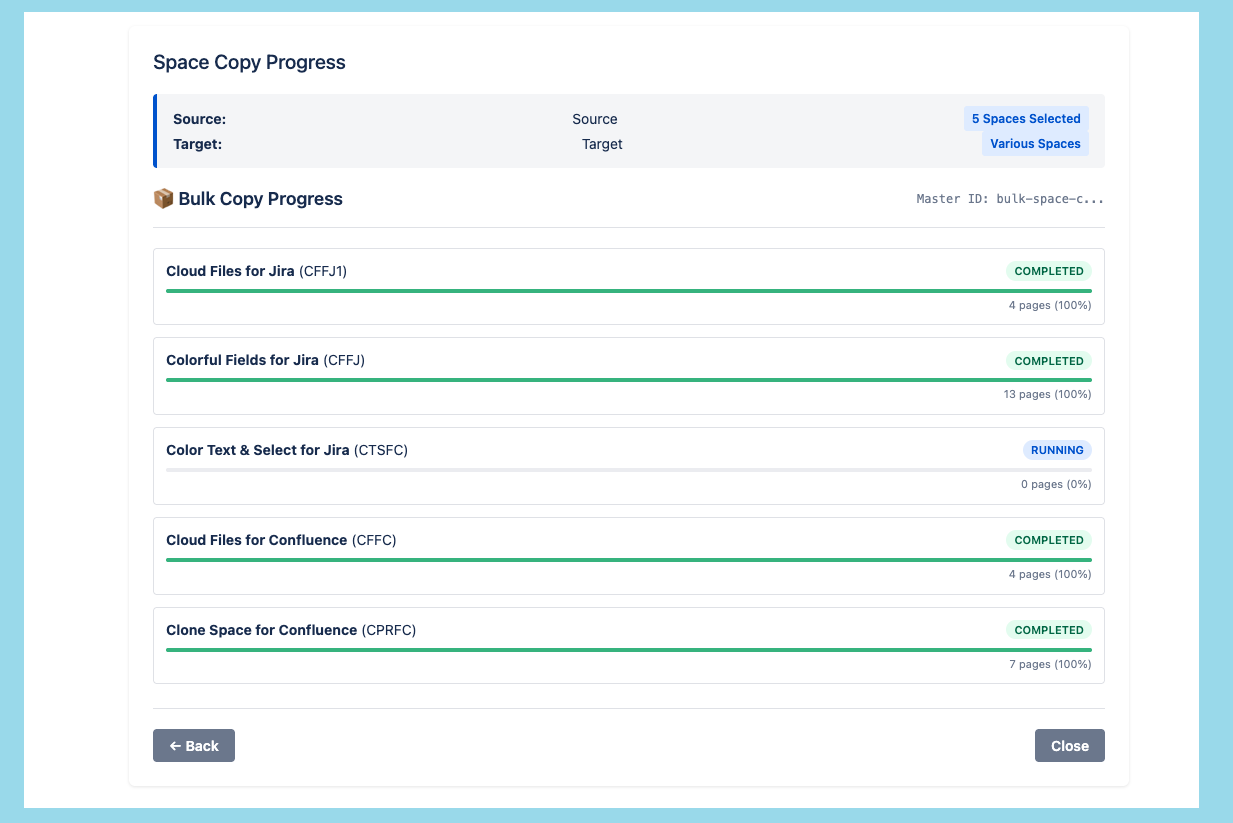The height and width of the screenshot is (823, 1233).
Task: Select the Cloud Files for Jira row title
Action: pyautogui.click(x=256, y=271)
